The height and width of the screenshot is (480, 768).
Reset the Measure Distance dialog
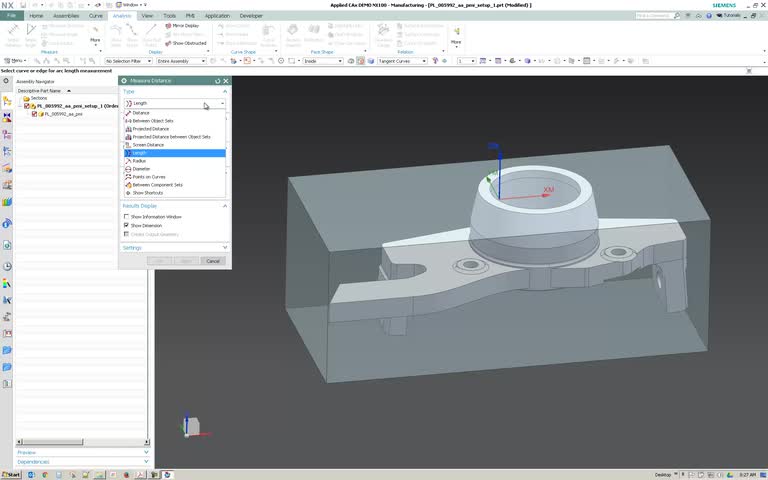click(x=217, y=81)
